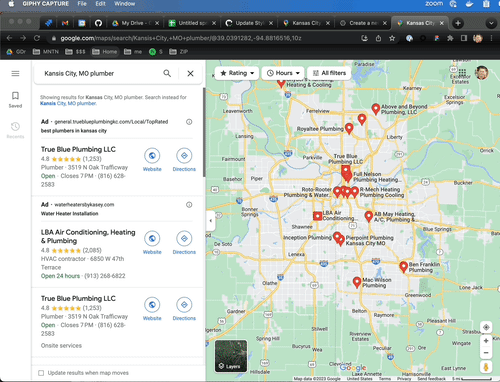Clear the search with the X icon
Viewport: 500px width, 382px height.
click(x=190, y=73)
